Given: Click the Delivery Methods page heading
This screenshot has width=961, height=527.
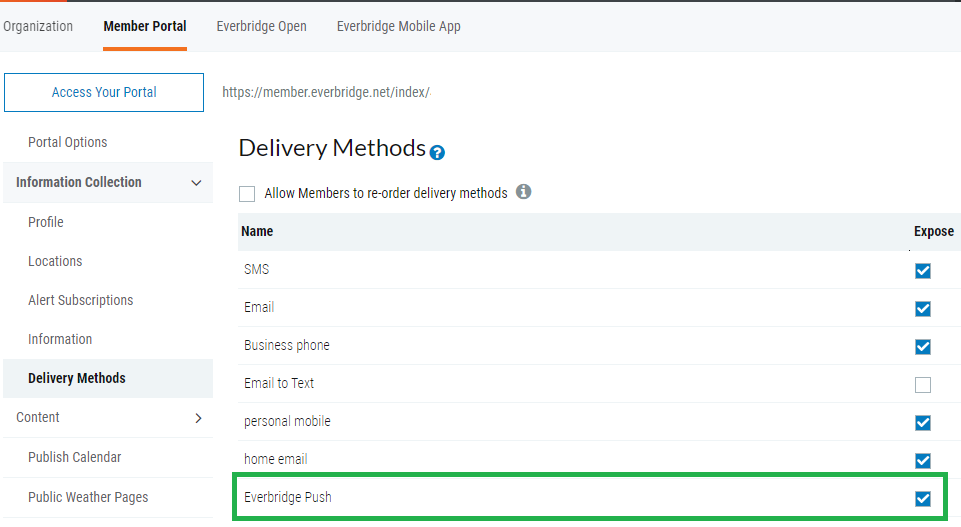Looking at the screenshot, I should pos(332,148).
